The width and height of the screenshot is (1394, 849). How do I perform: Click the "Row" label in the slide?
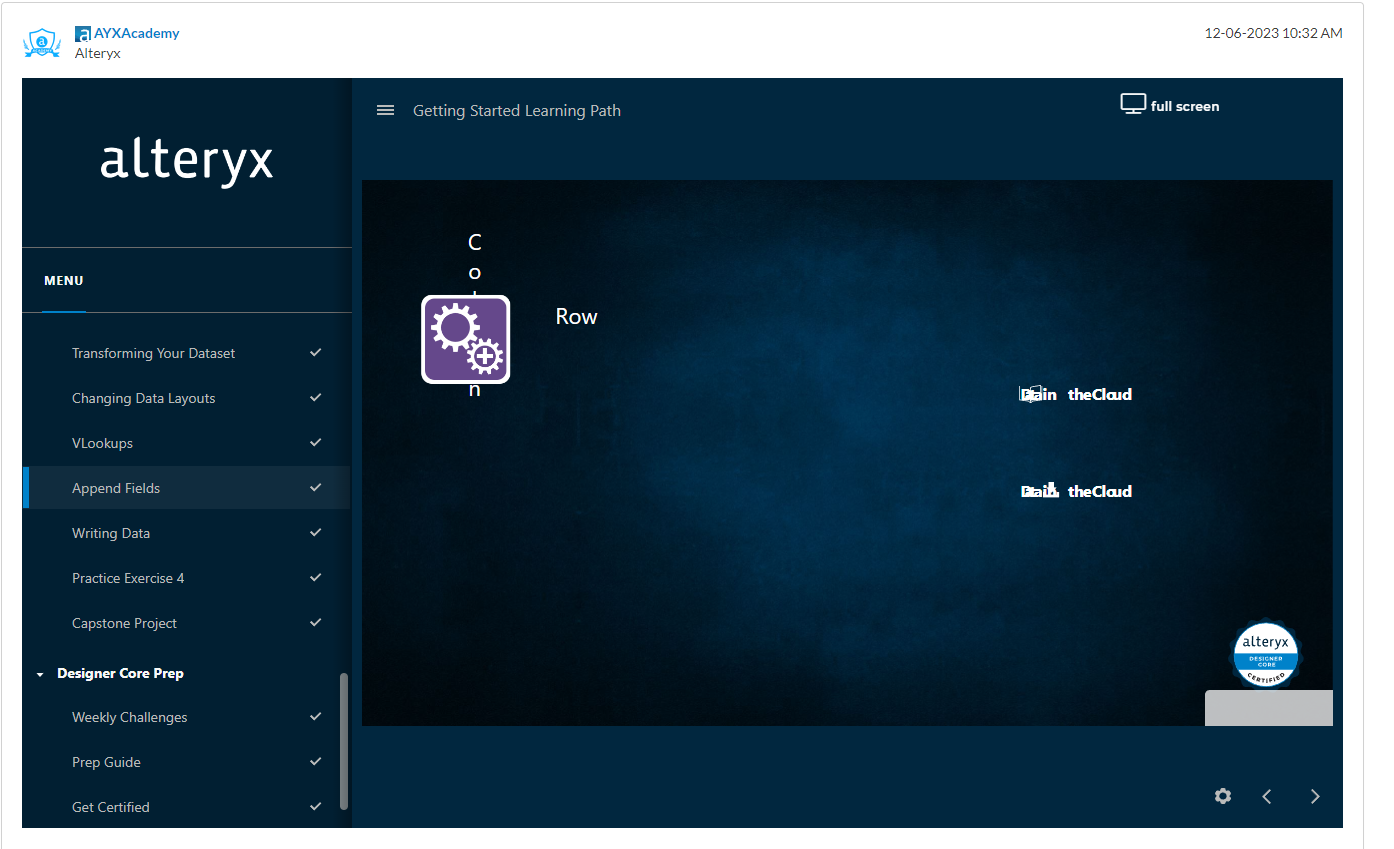pos(577,317)
